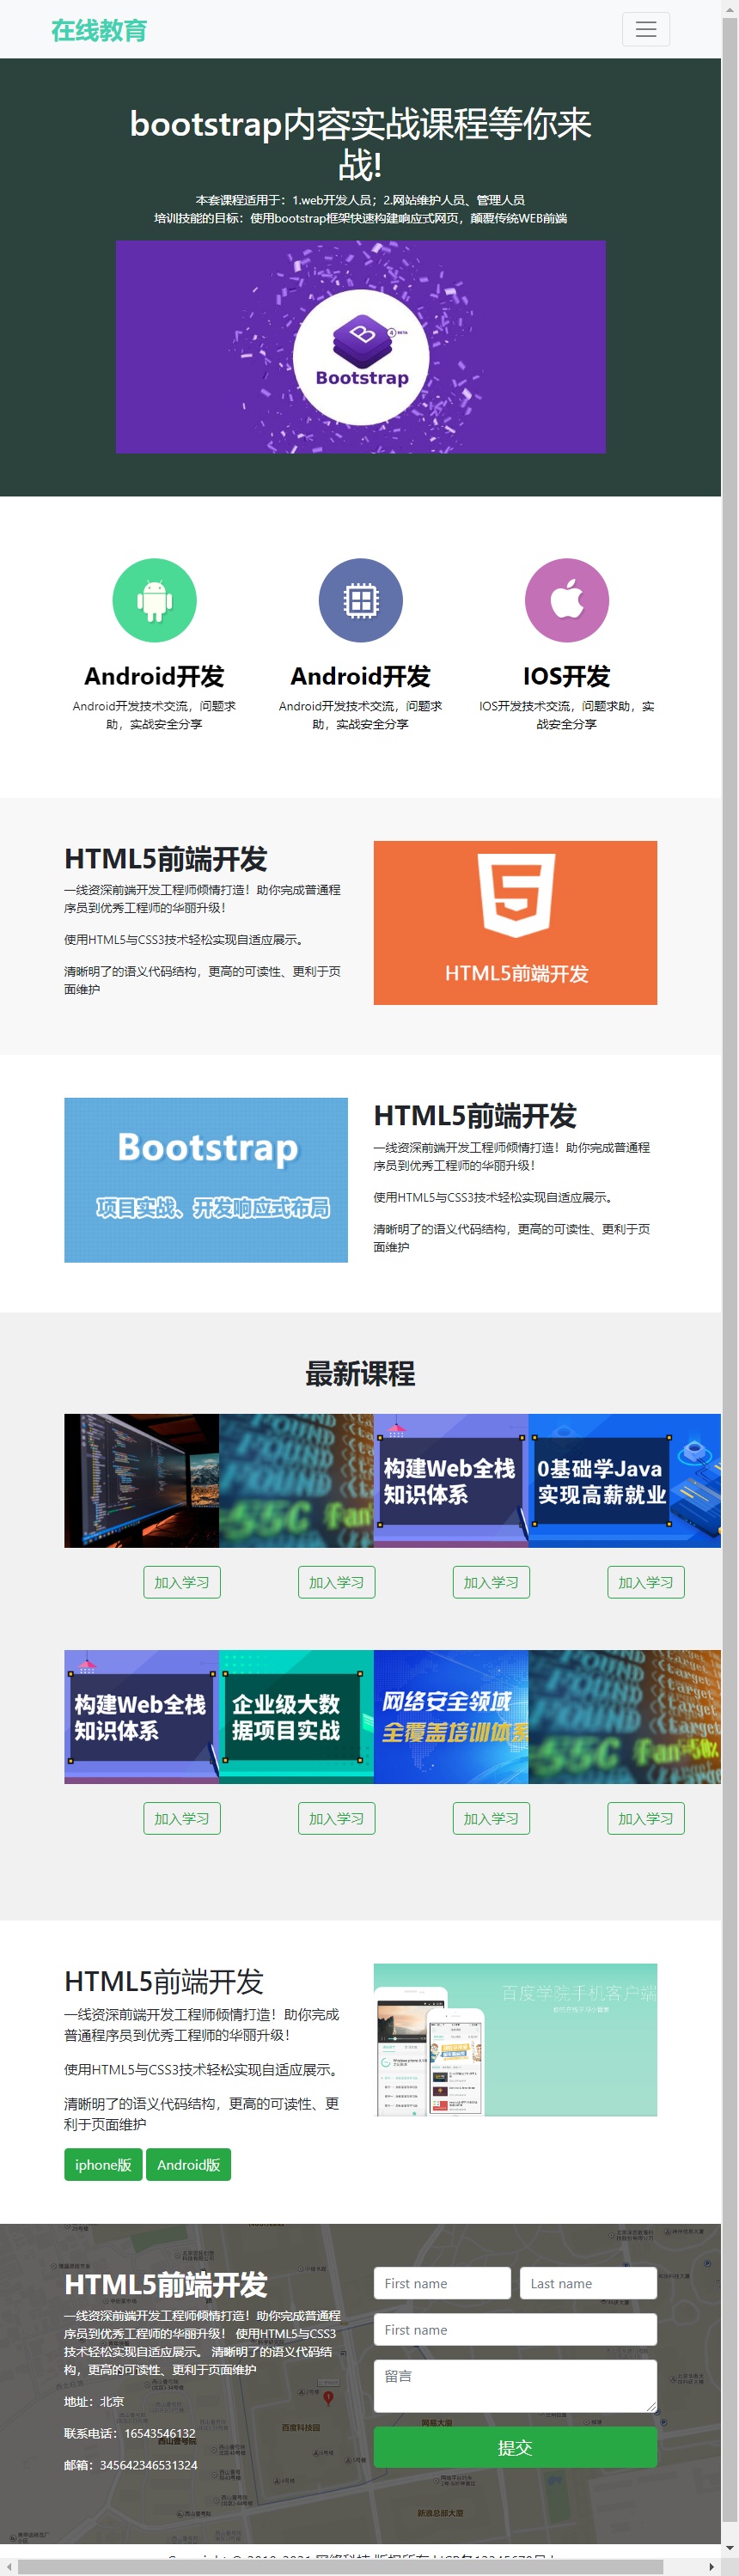
Task: Click the horizontal scrollbar right arrow
Action: click(712, 2567)
